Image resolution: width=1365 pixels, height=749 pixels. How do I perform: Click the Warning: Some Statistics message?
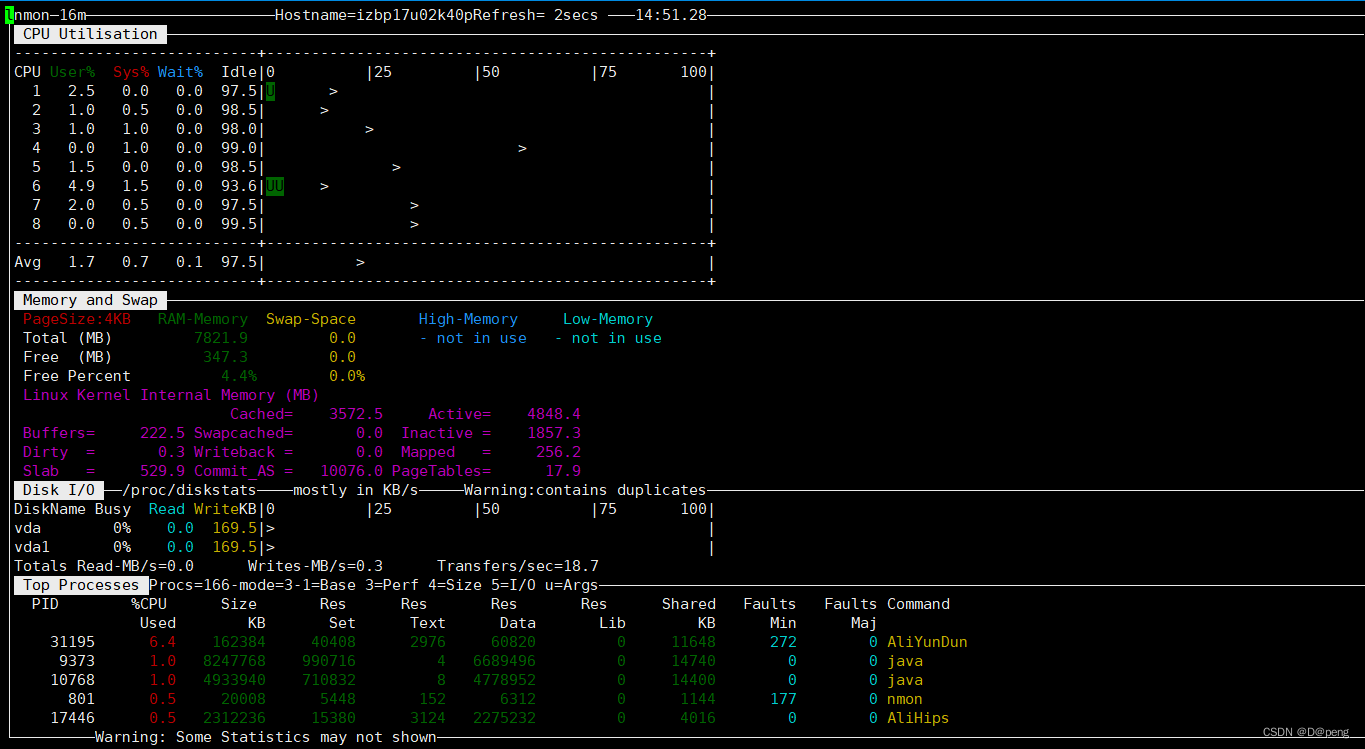[266, 737]
